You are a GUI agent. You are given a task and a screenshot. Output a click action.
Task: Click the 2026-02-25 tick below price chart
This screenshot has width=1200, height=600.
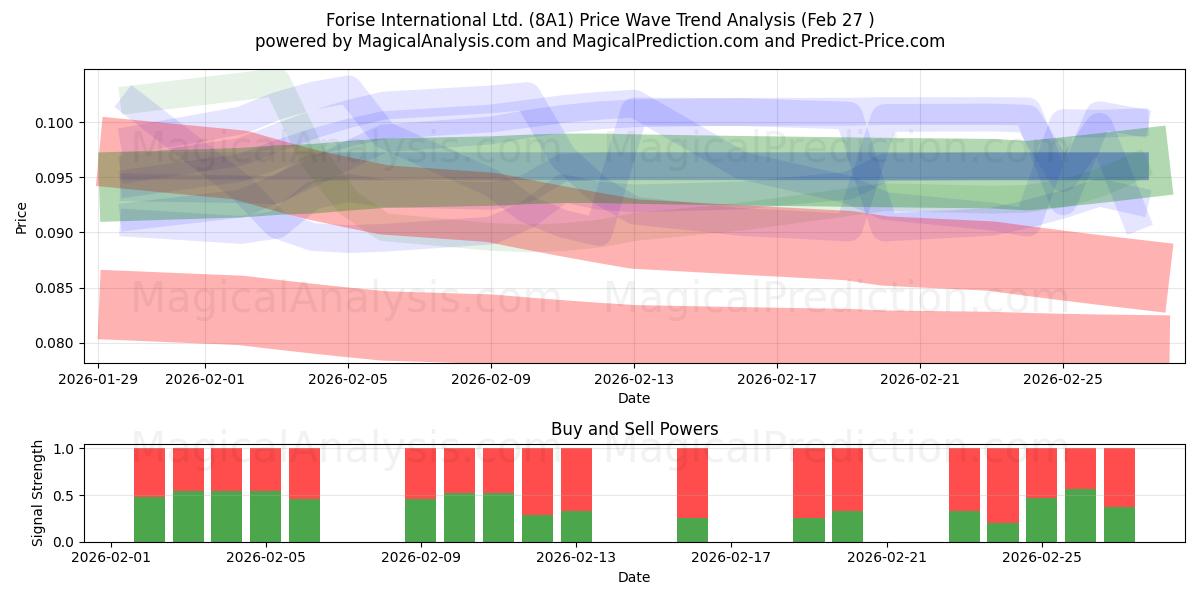pos(1063,379)
